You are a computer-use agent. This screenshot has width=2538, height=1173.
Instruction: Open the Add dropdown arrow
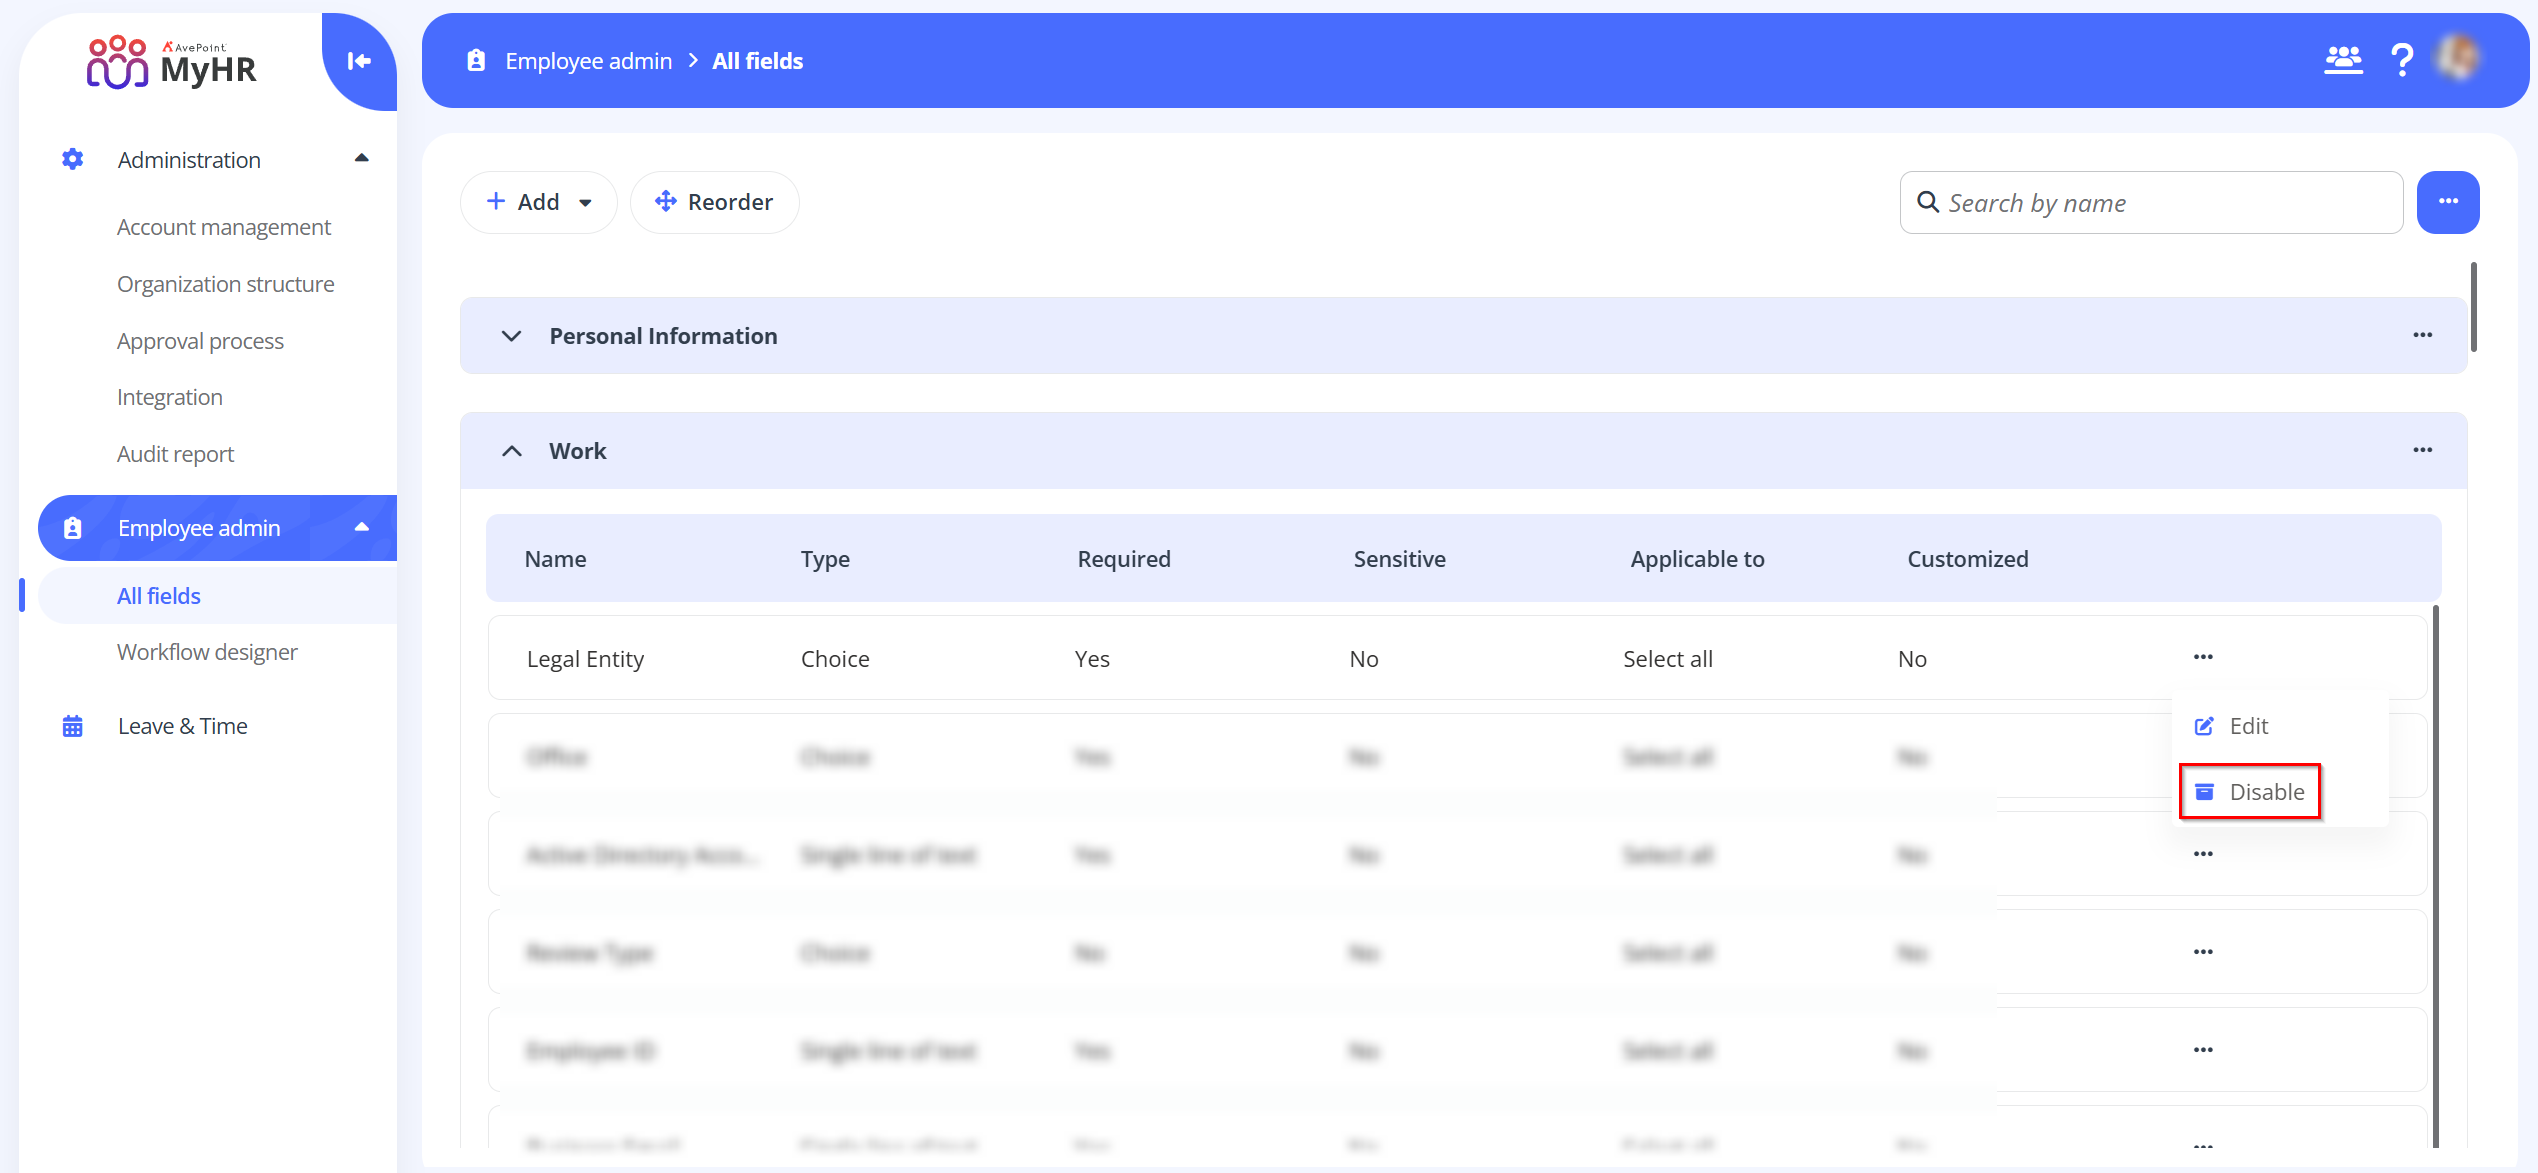coord(586,203)
